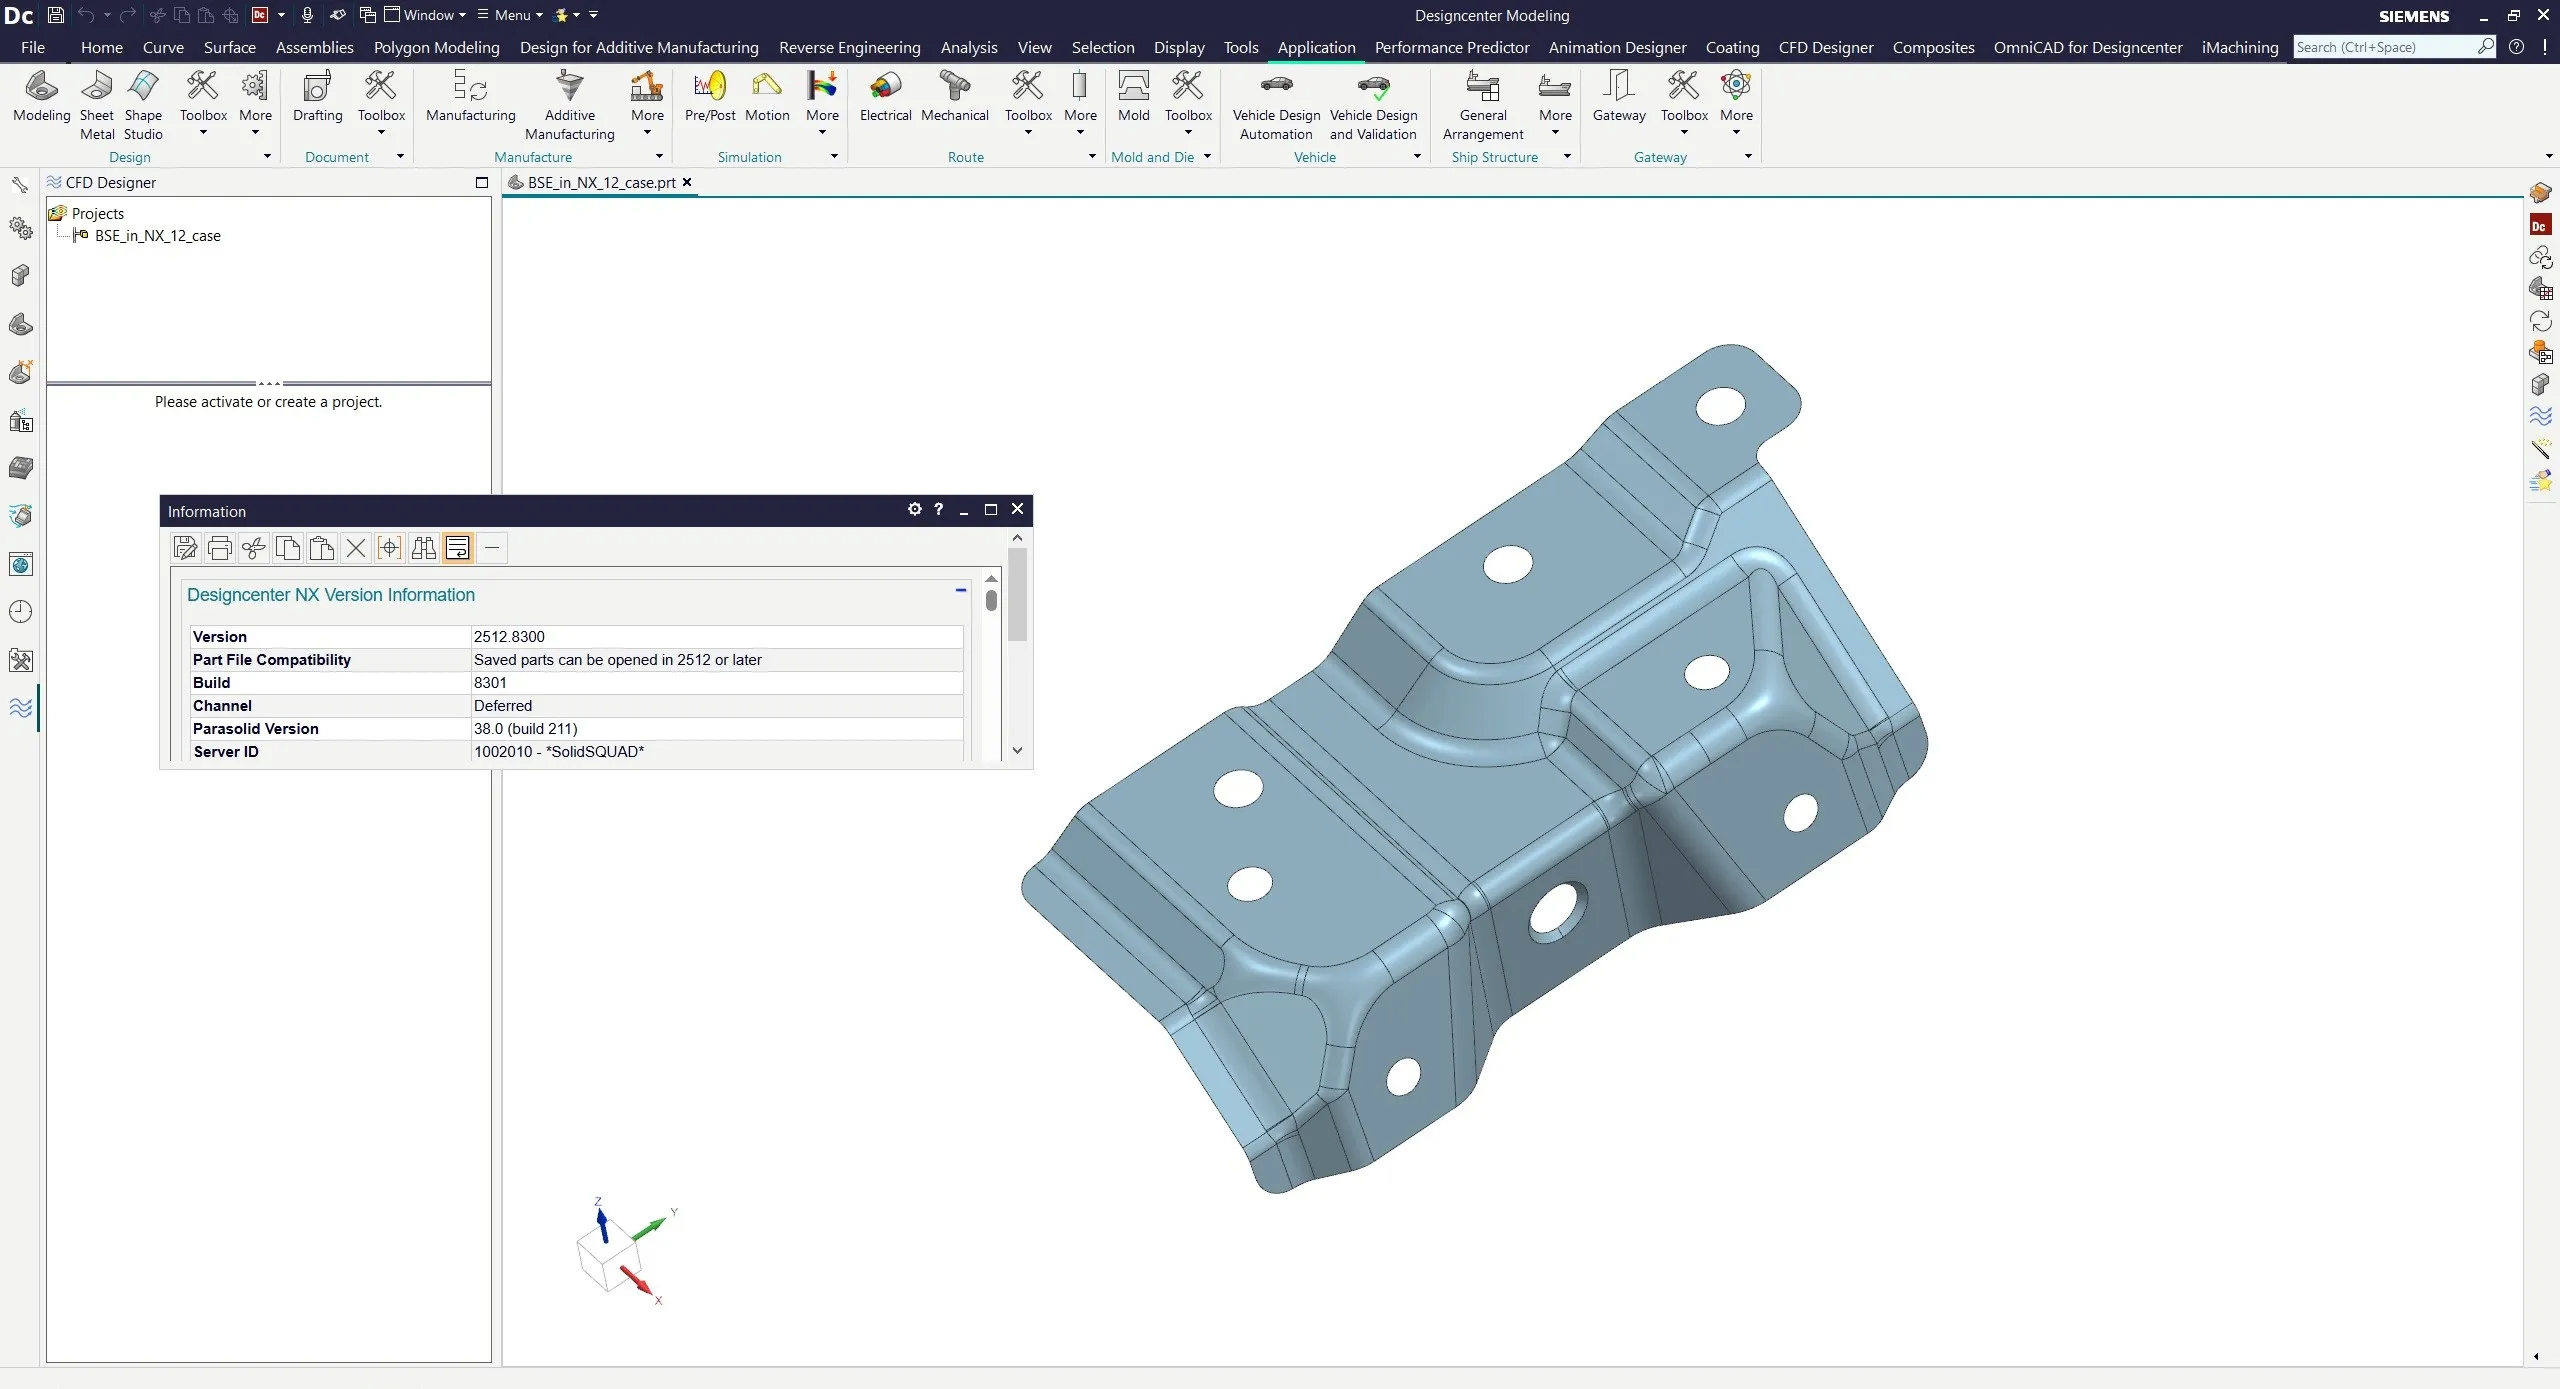Switch to the Assemblies tab
2560x1389 pixels.
point(314,47)
